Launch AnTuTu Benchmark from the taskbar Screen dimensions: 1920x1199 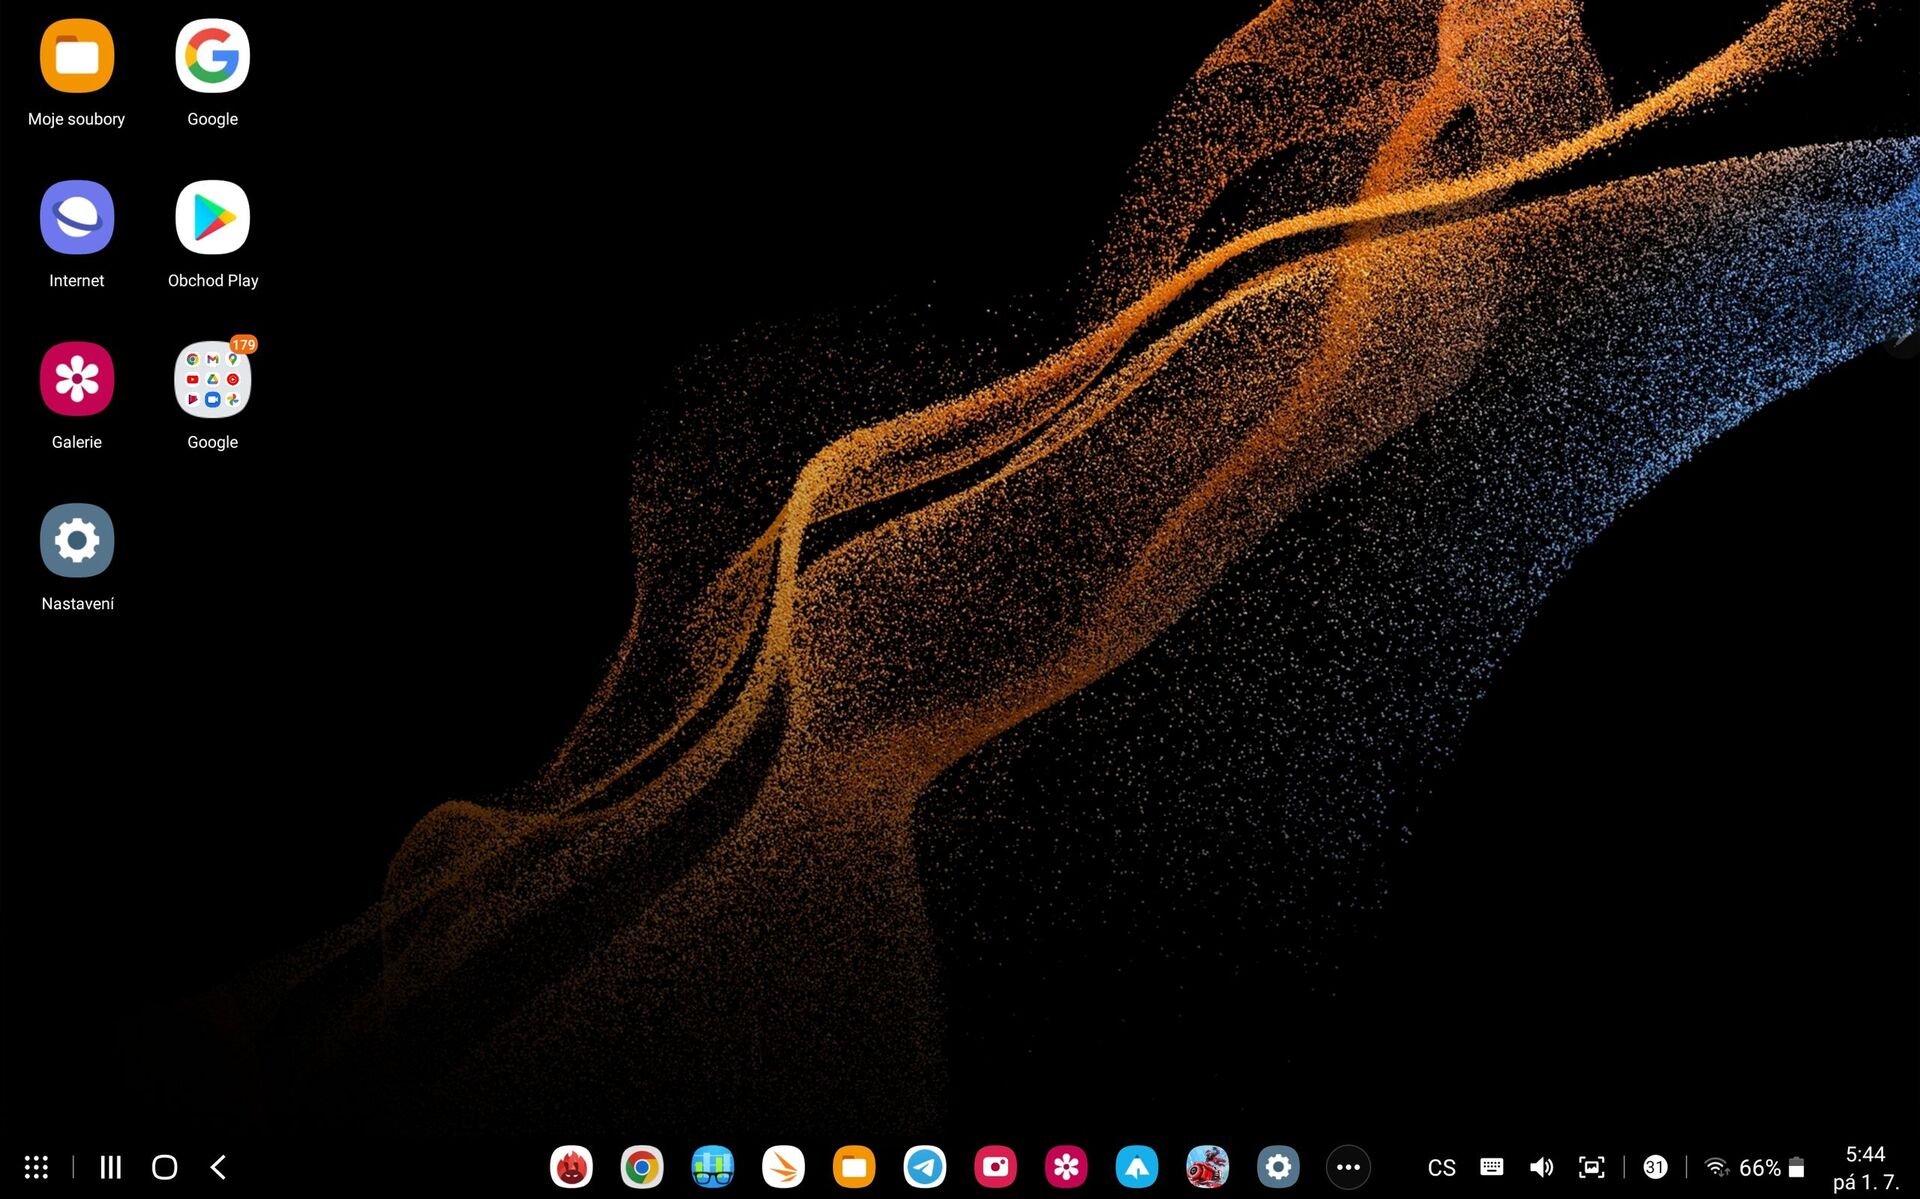(571, 1166)
